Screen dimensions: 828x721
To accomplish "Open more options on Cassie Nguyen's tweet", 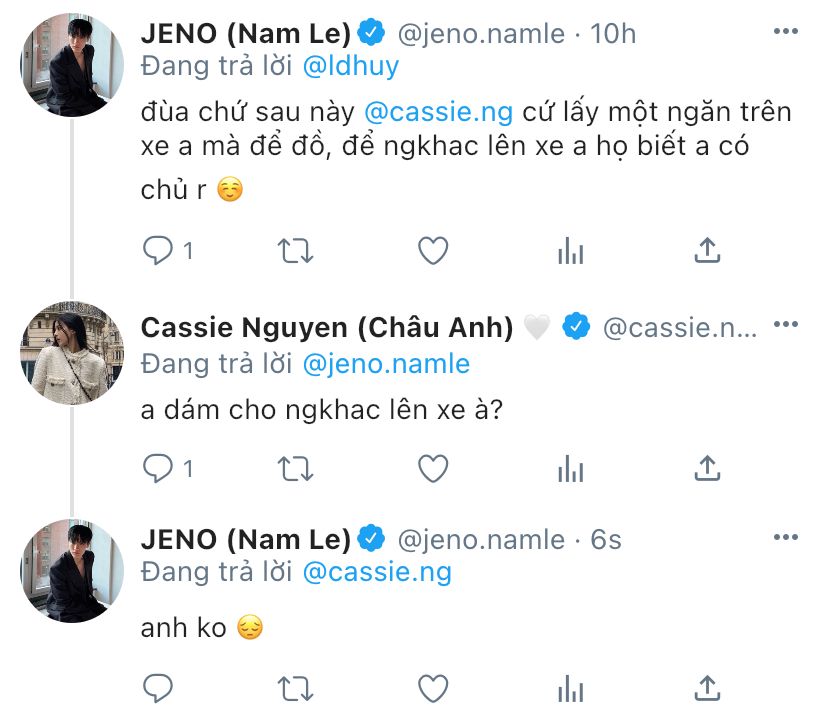I will [x=787, y=325].
